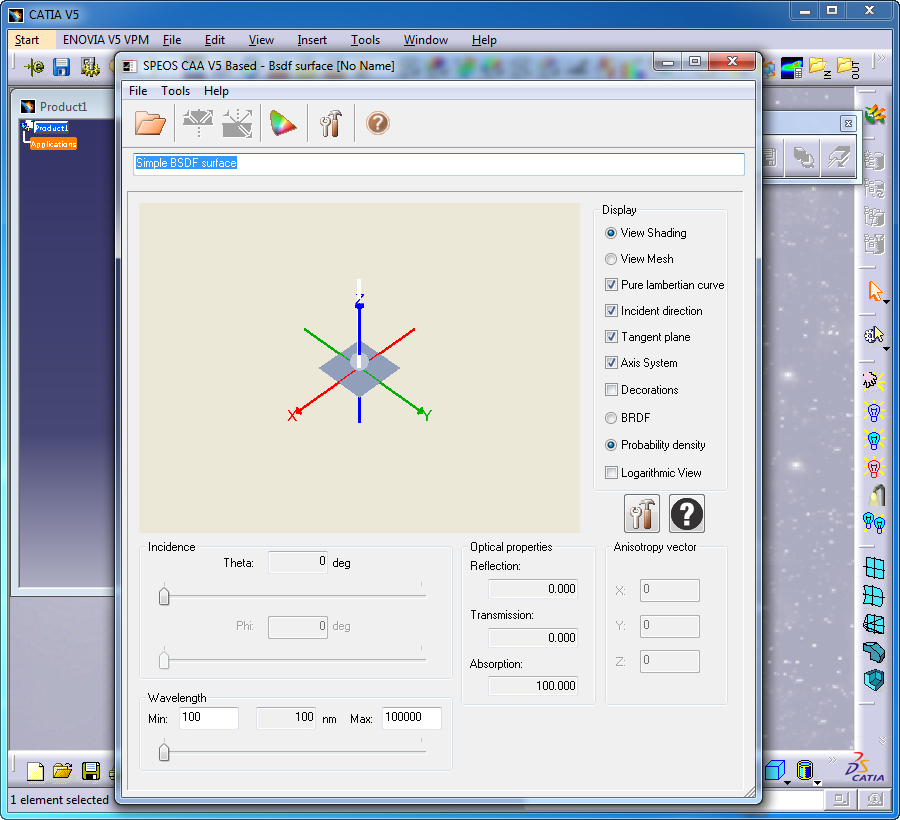Image resolution: width=900 pixels, height=820 pixels.
Task: Click the Theta incidence slider handle
Action: coord(164,596)
